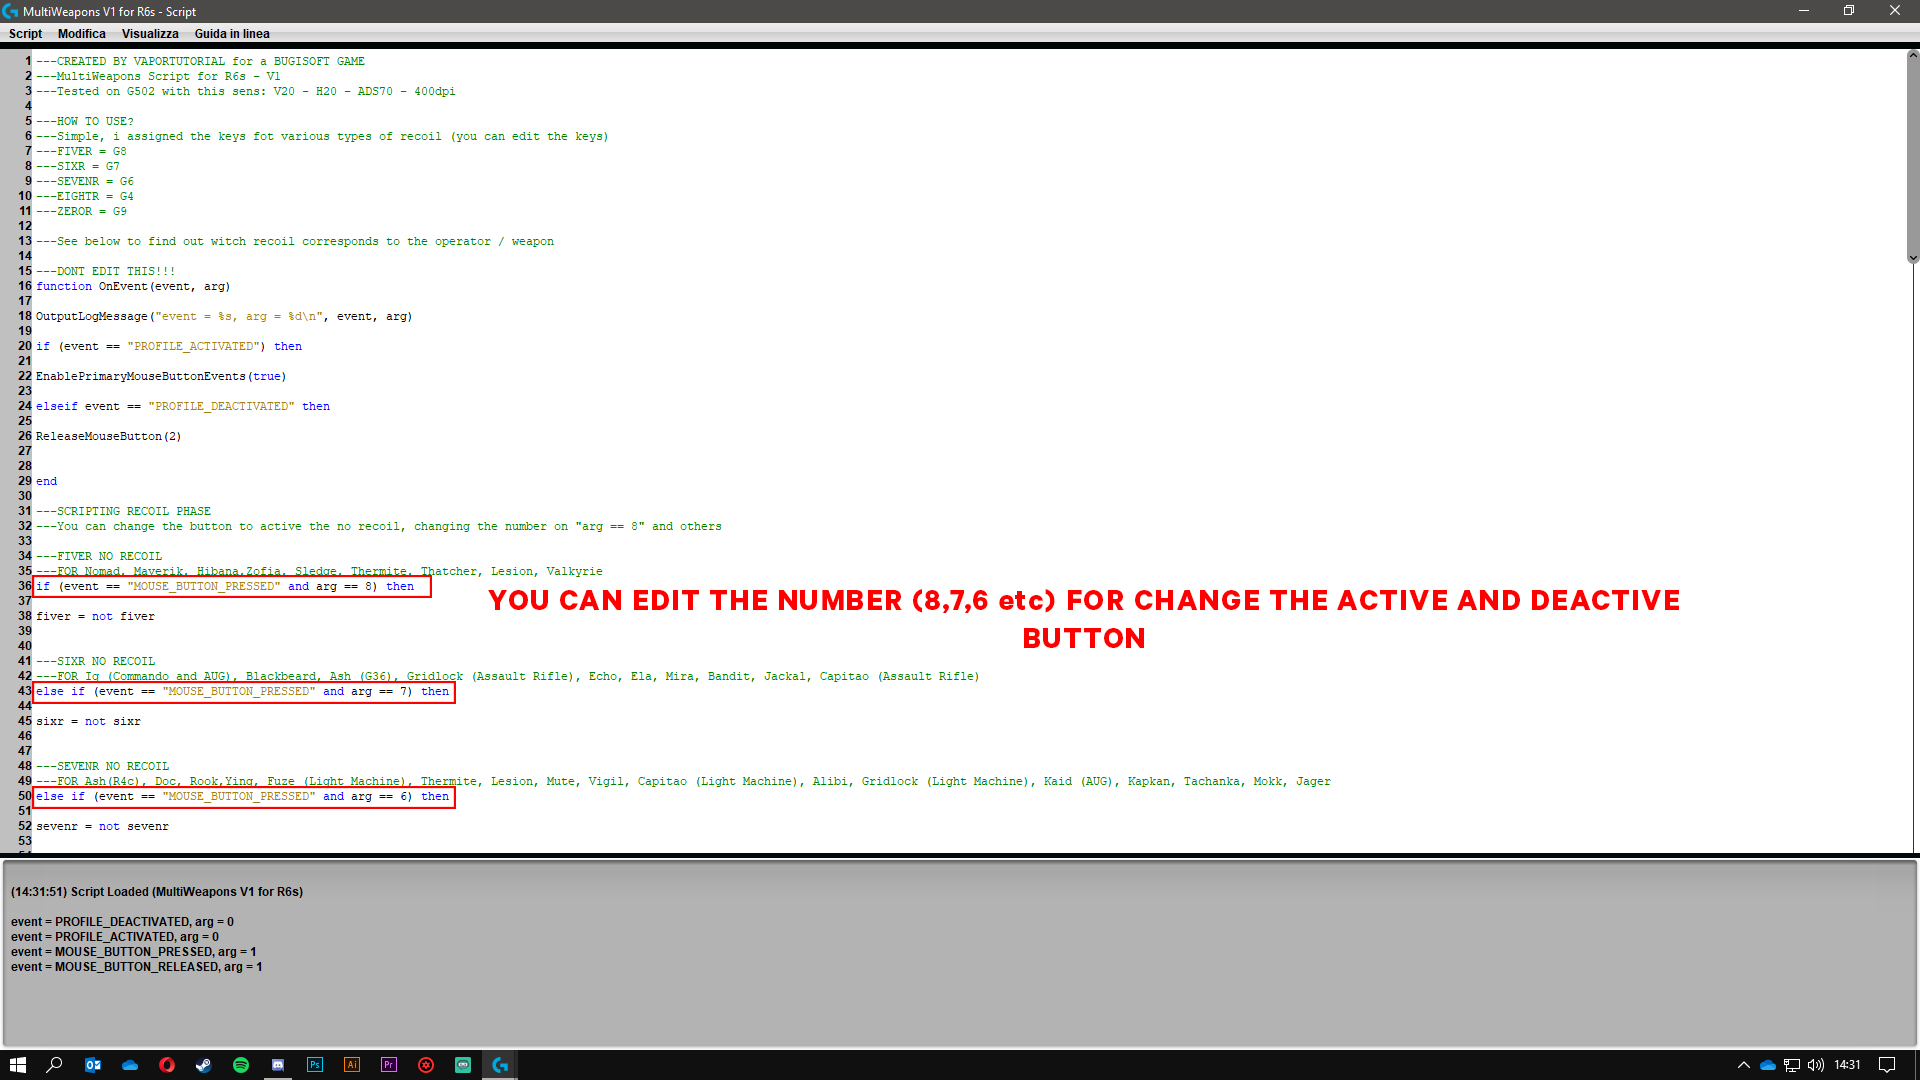The width and height of the screenshot is (1920, 1080).
Task: Launch Illustrator from the taskbar
Action: coord(352,1065)
